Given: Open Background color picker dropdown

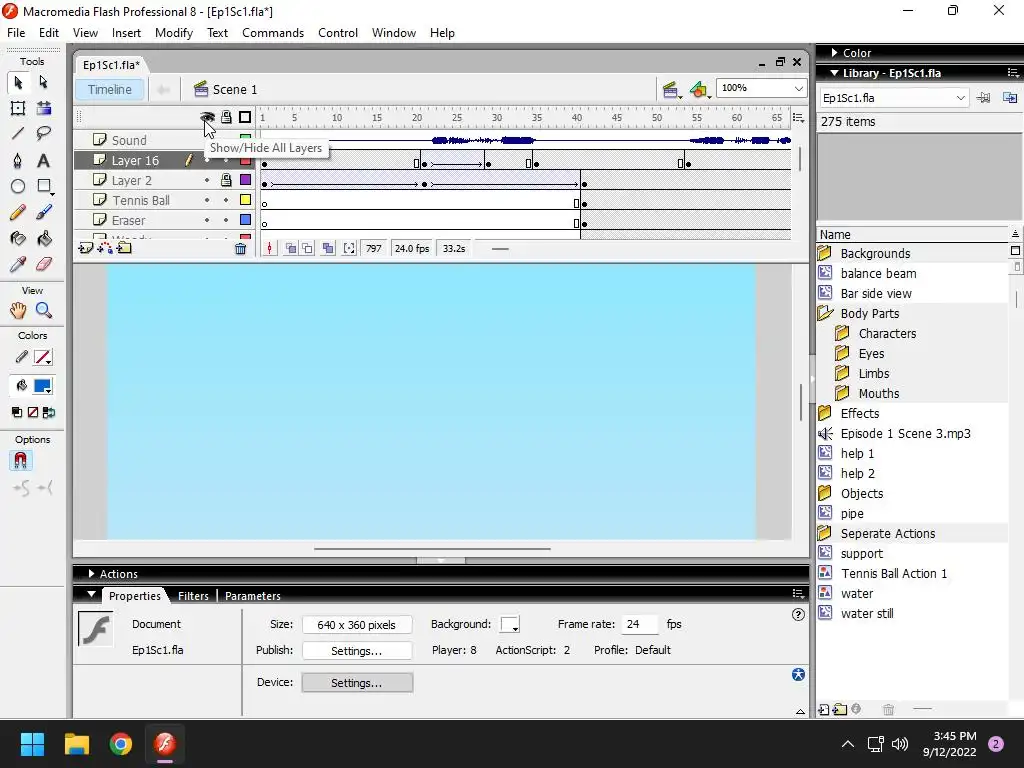Looking at the screenshot, I should tap(510, 624).
